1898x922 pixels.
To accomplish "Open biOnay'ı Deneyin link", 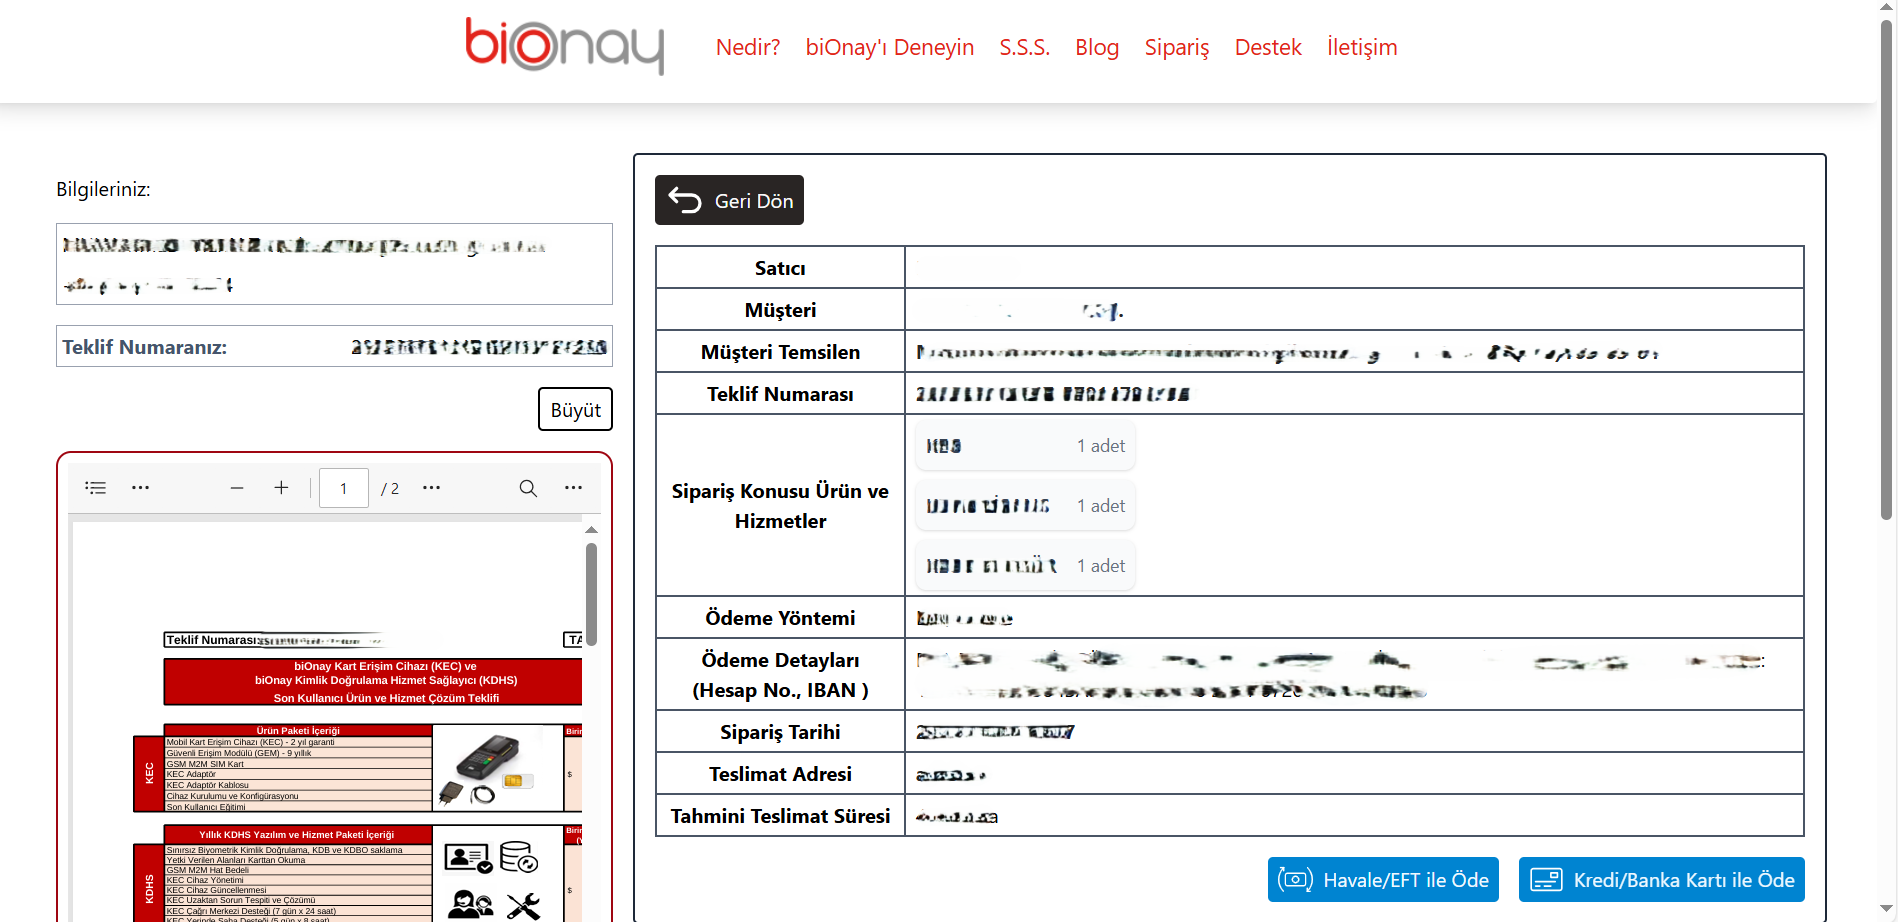I will [889, 47].
